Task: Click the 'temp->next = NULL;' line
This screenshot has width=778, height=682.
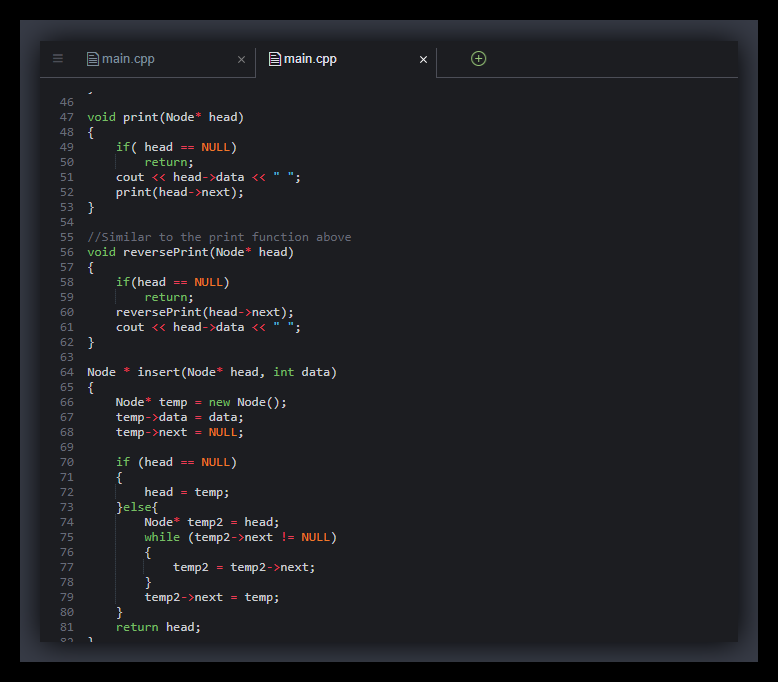Action: pos(180,433)
